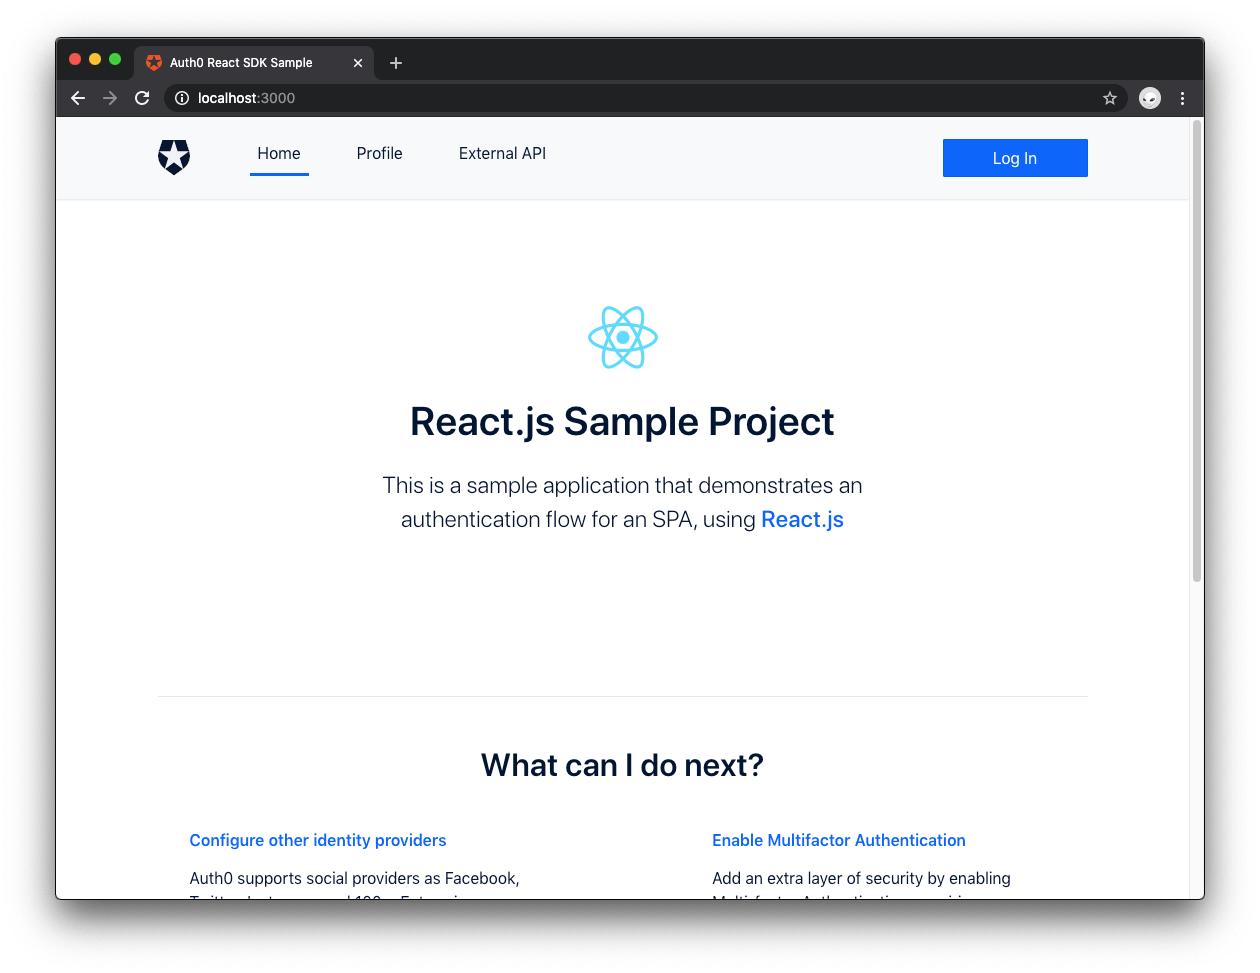1260x973 pixels.
Task: Click the Auth0 shield logo in navbar
Action: 173,157
